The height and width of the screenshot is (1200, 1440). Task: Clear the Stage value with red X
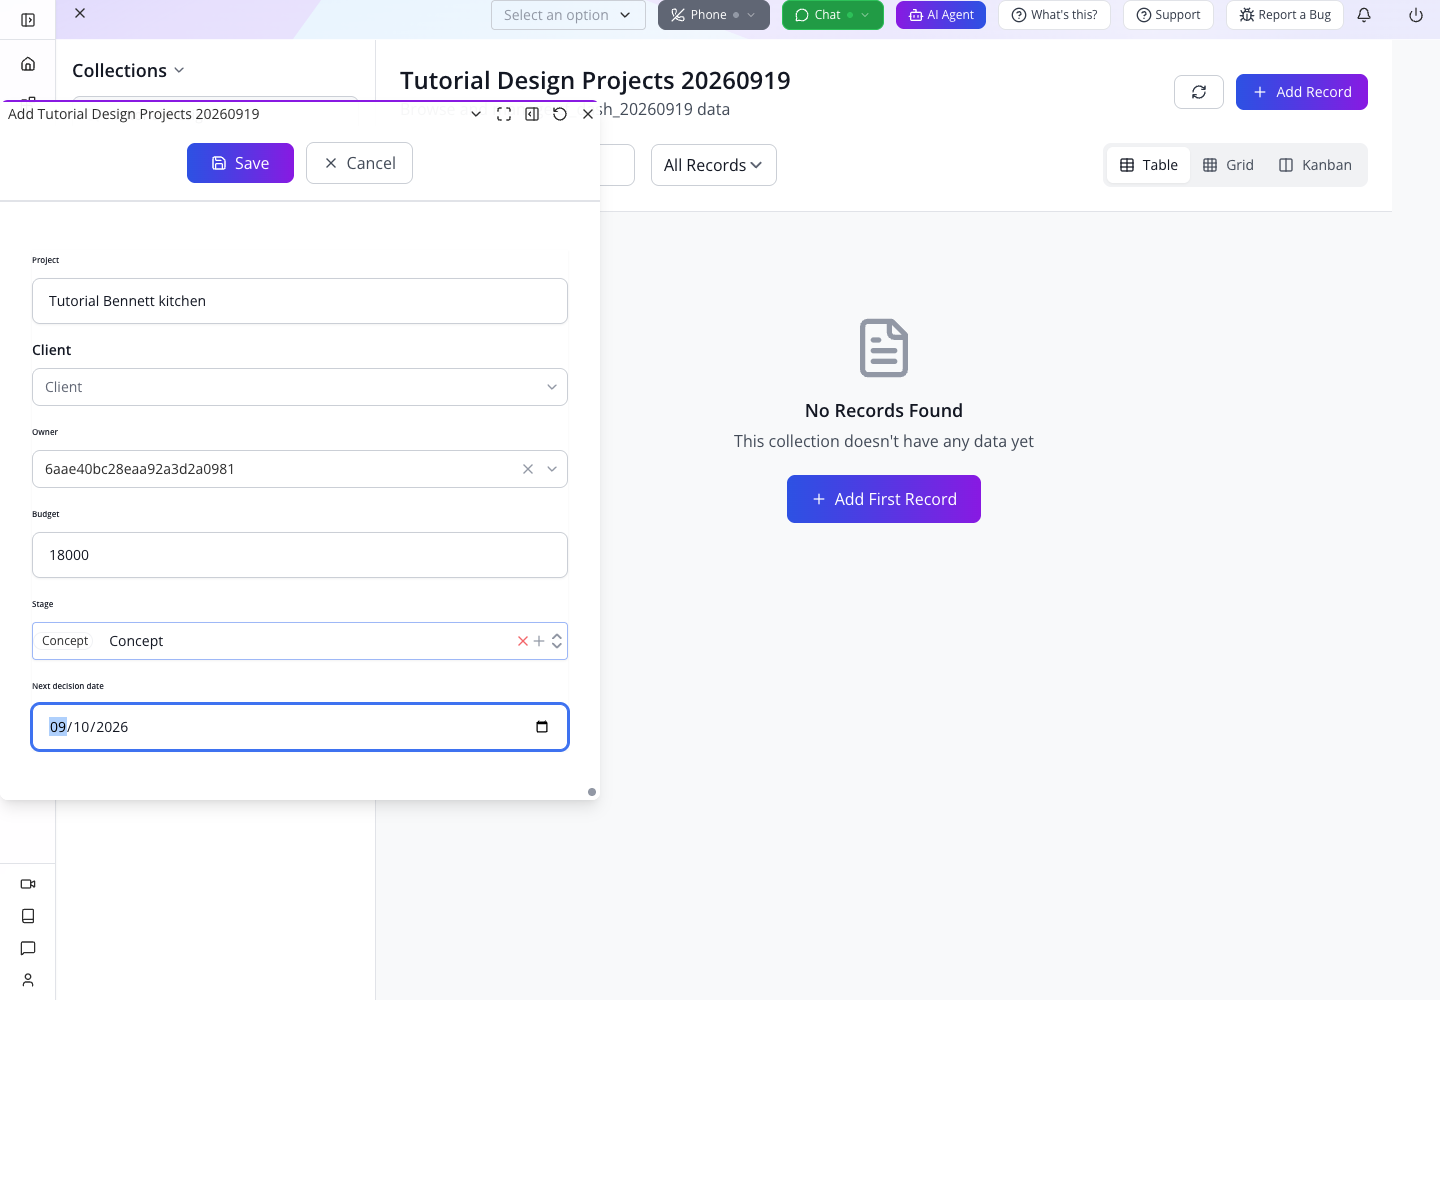tap(523, 641)
